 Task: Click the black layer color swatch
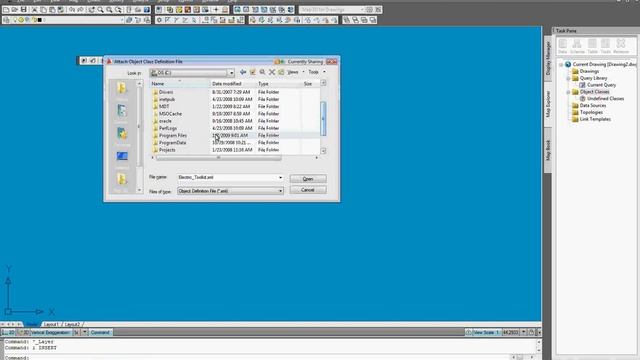click(40, 20)
